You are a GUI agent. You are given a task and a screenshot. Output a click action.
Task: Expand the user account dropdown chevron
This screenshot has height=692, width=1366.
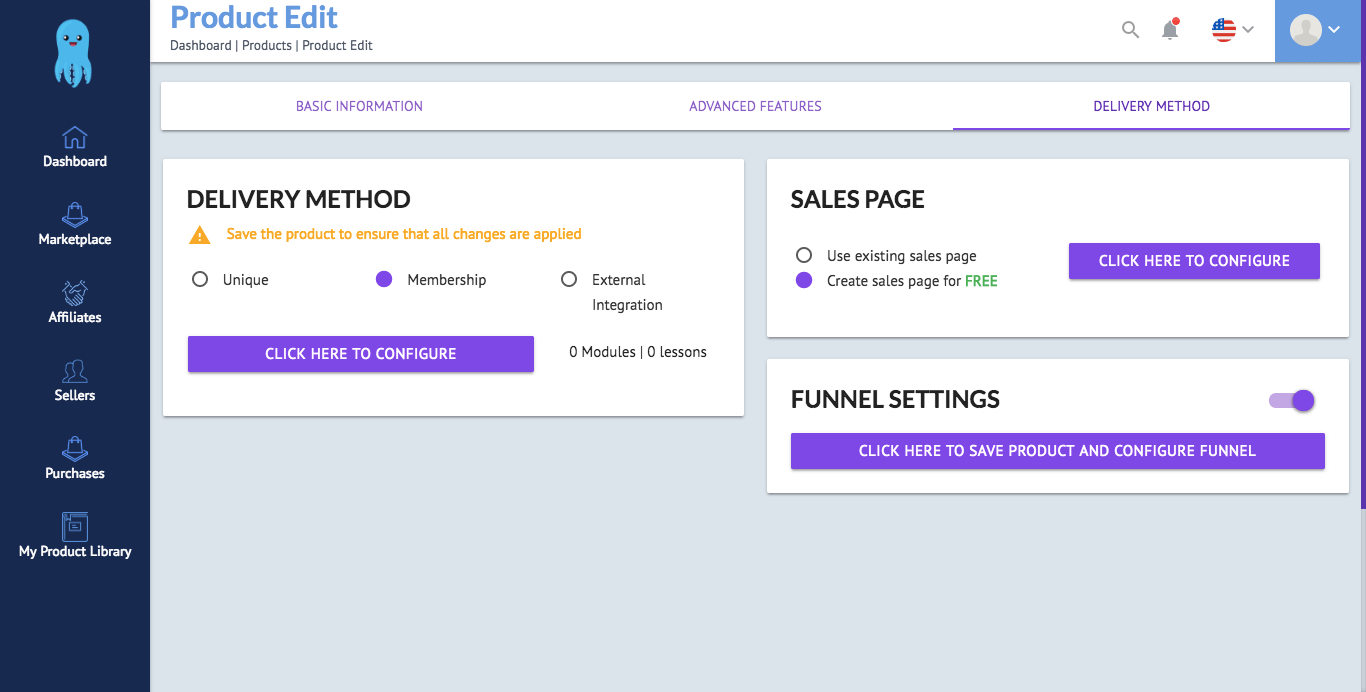tap(1334, 31)
